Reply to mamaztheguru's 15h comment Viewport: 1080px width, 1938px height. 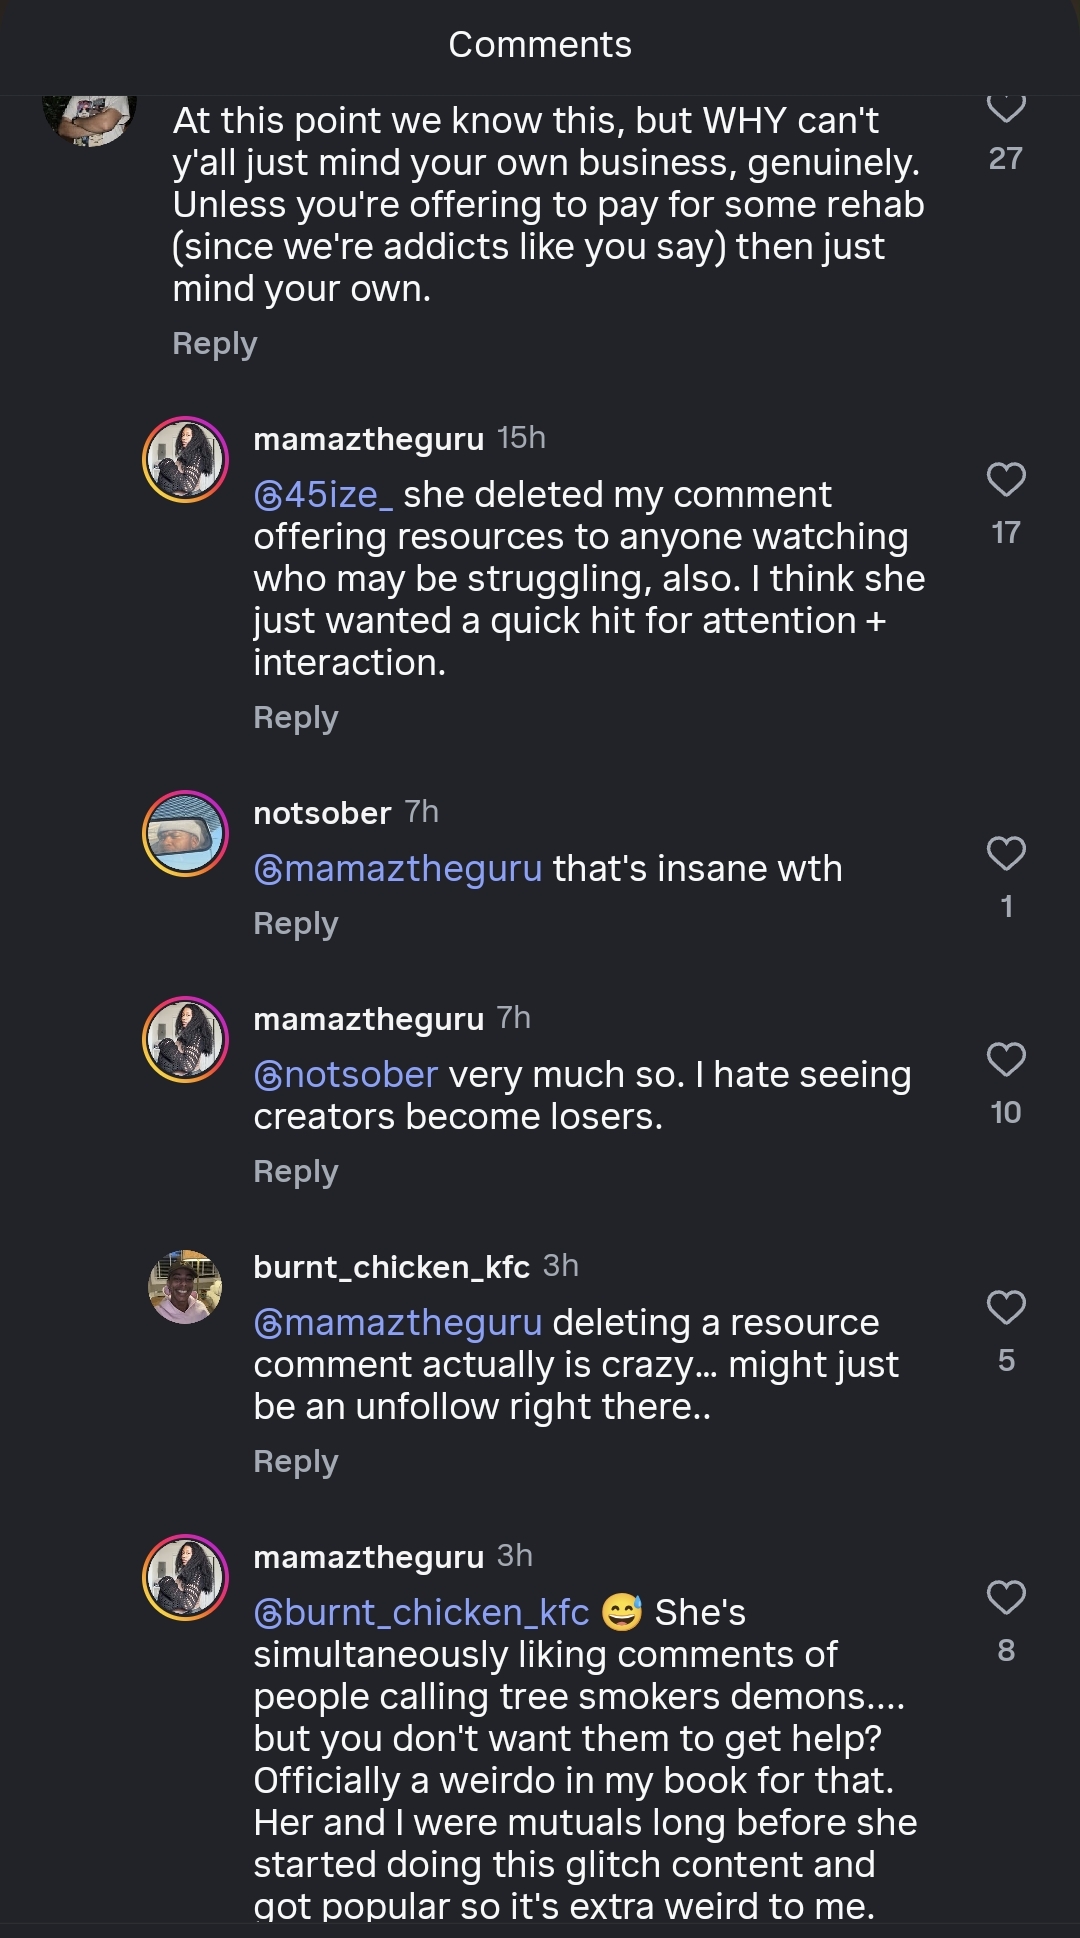295,717
